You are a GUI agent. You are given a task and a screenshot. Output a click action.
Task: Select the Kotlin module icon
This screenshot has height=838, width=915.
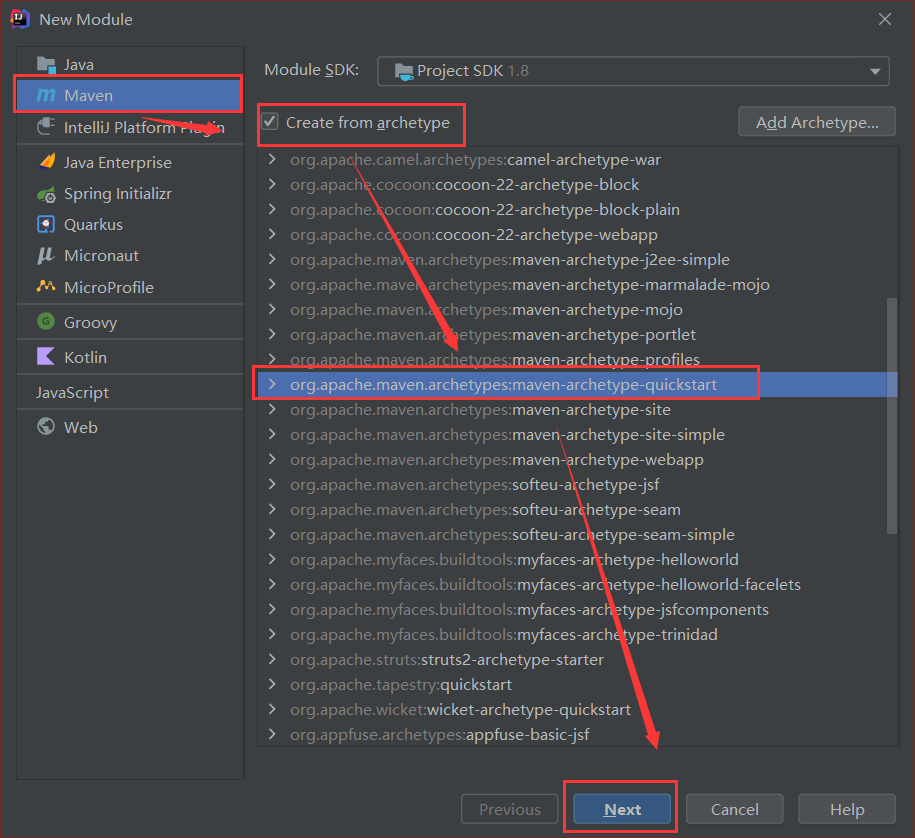tap(46, 357)
